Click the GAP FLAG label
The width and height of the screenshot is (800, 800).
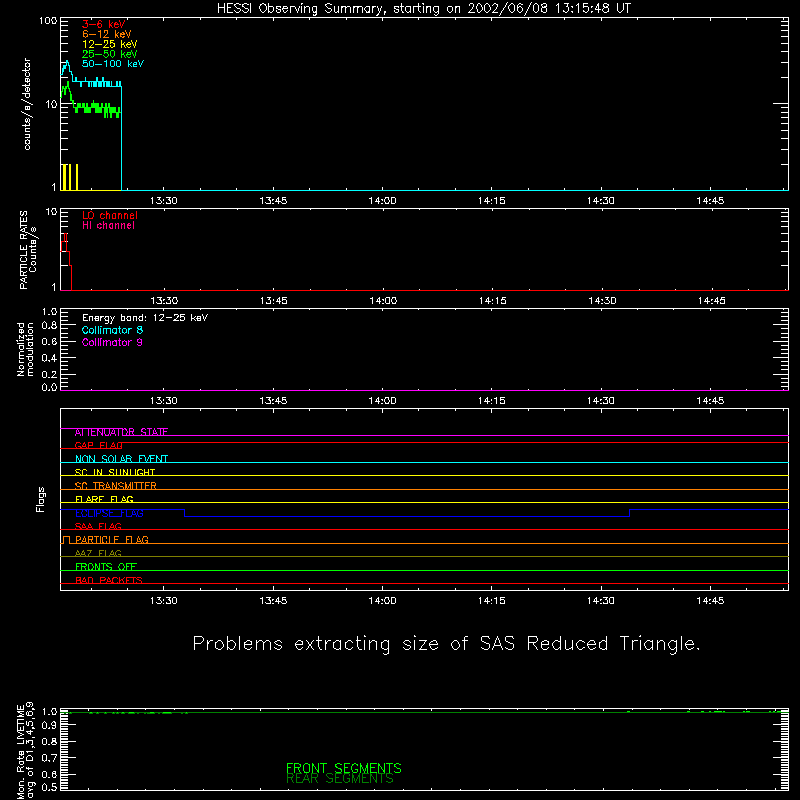coord(98,445)
